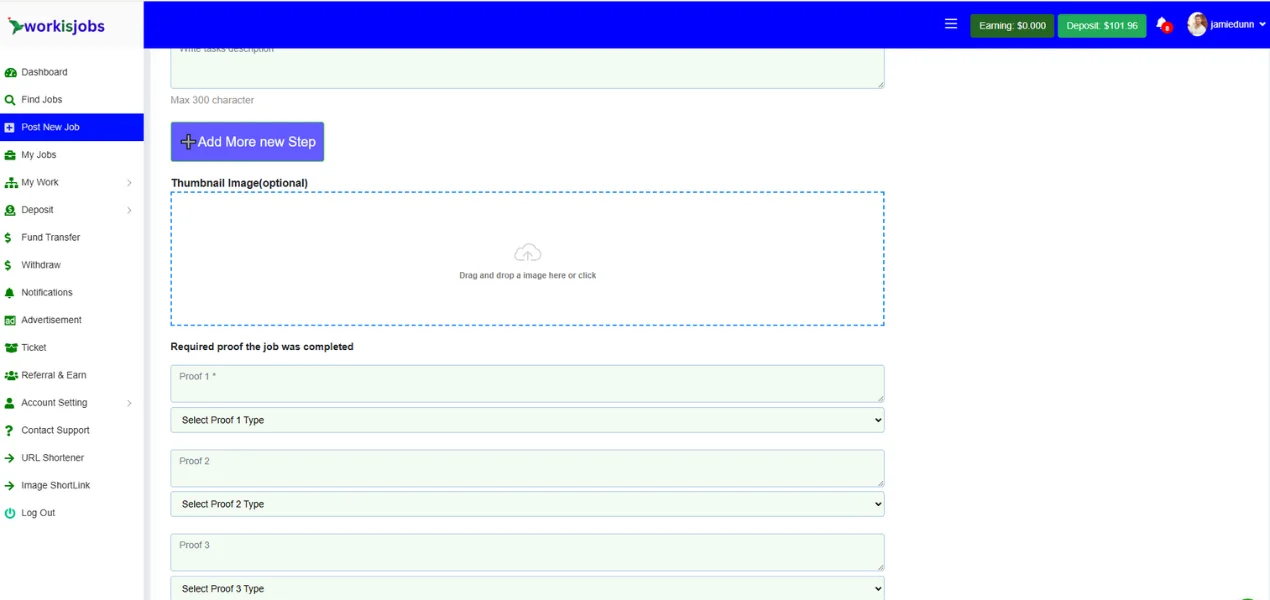Click the cloud upload icon
The width and height of the screenshot is (1270, 600).
point(527,253)
